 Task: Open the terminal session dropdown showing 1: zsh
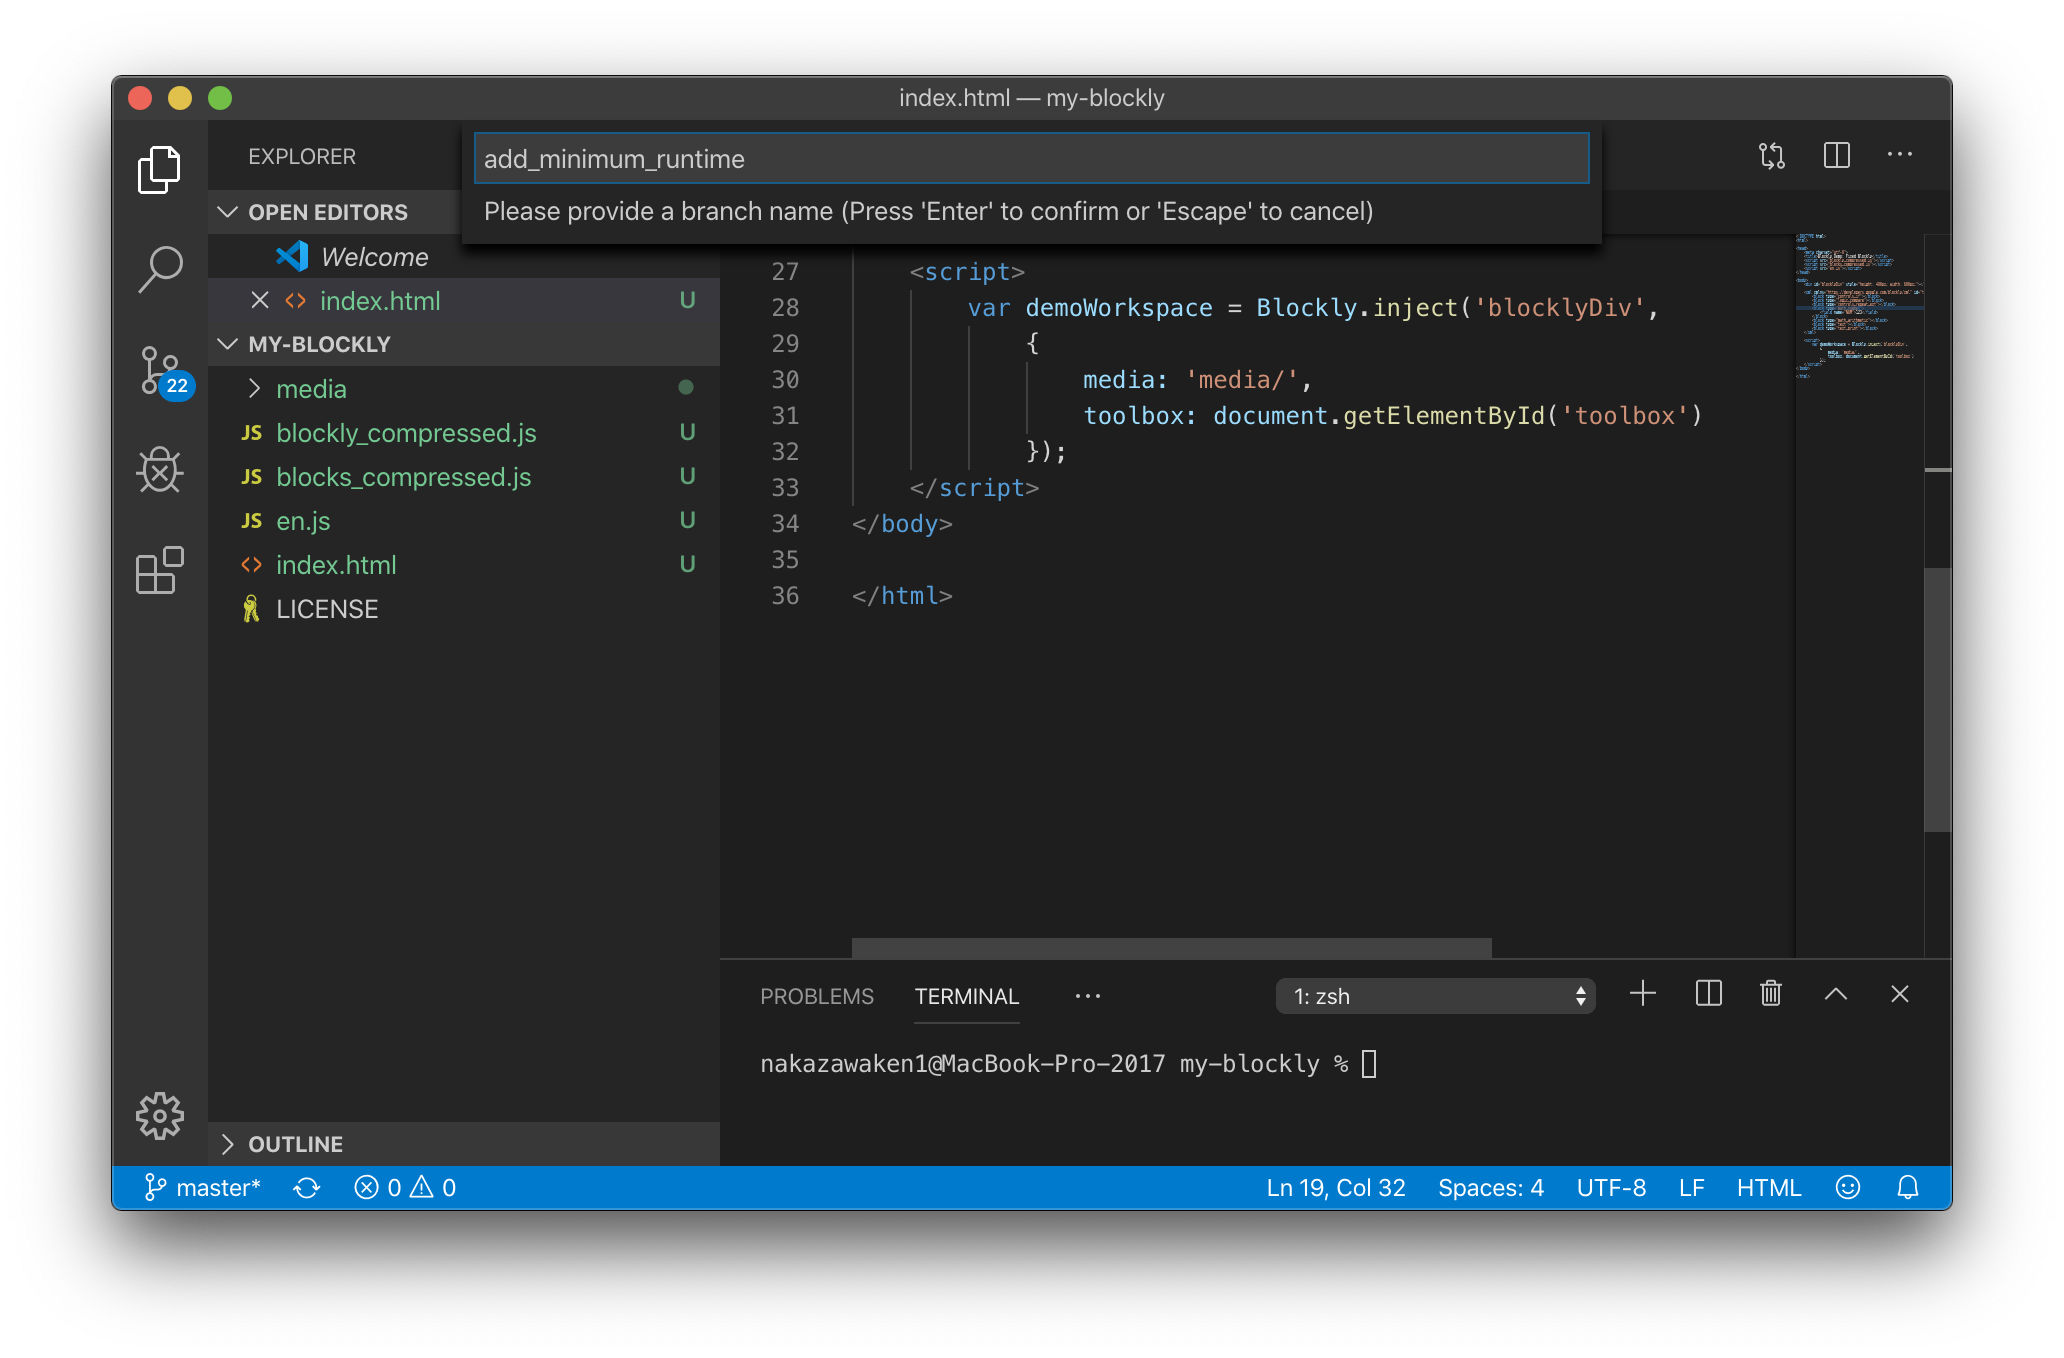click(1435, 996)
